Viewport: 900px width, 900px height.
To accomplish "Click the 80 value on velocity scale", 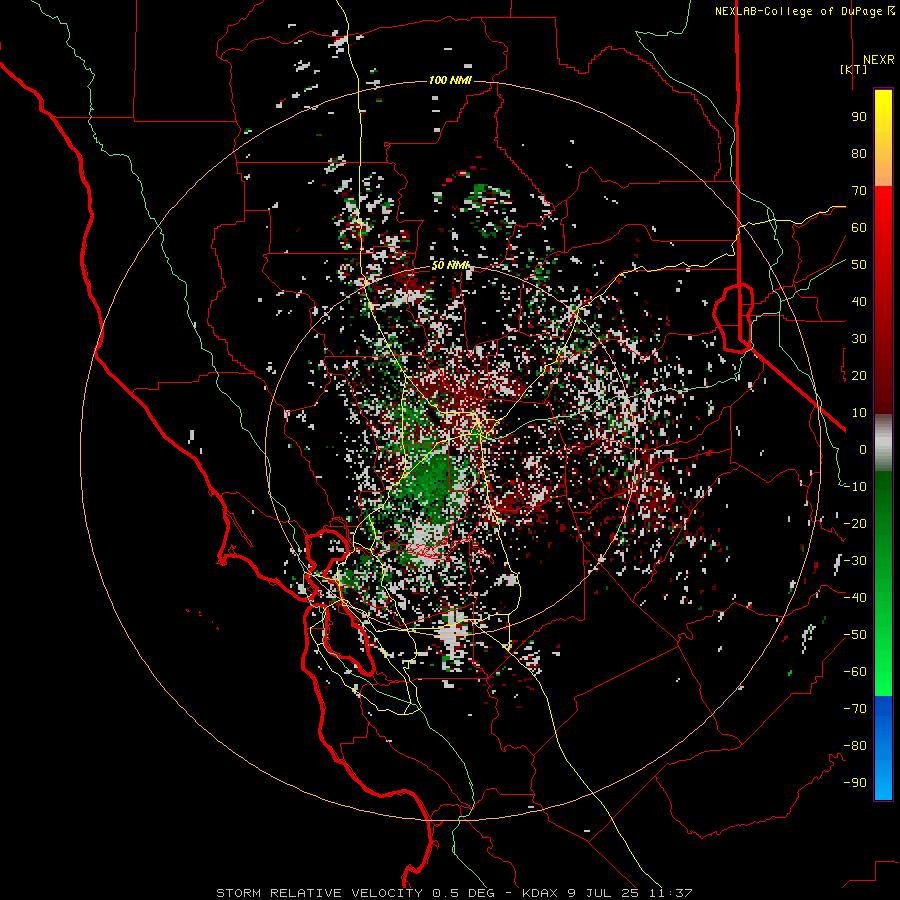I will pos(859,154).
